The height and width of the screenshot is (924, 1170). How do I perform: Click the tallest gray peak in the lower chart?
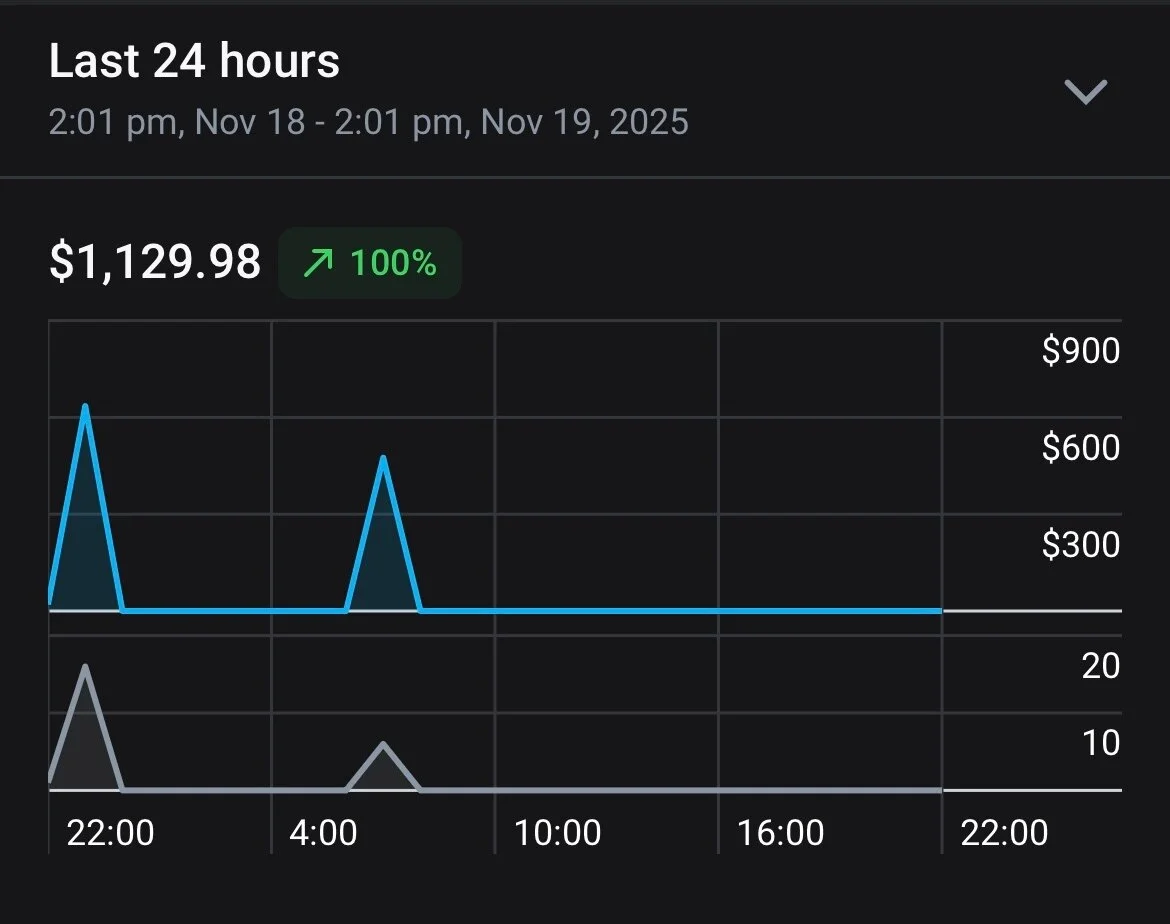tap(86, 668)
